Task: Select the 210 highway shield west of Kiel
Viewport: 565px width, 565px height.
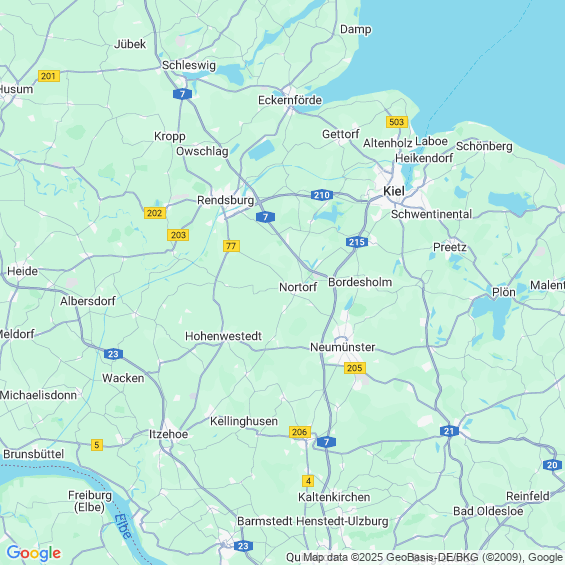Action: [321, 195]
